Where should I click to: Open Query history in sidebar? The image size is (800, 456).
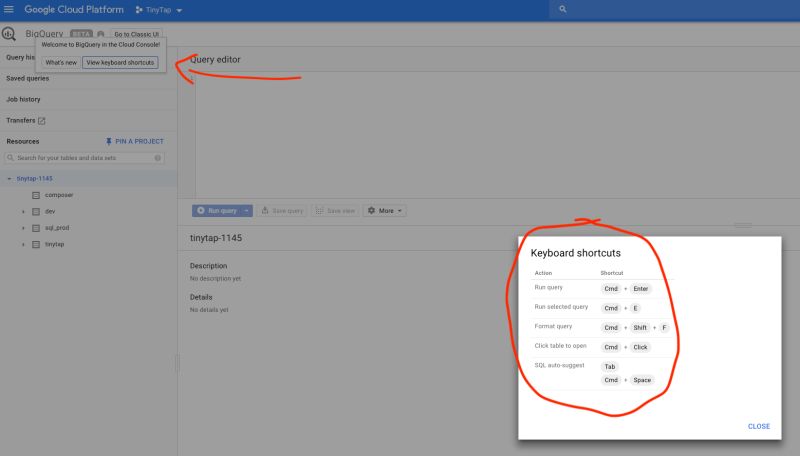point(20,57)
